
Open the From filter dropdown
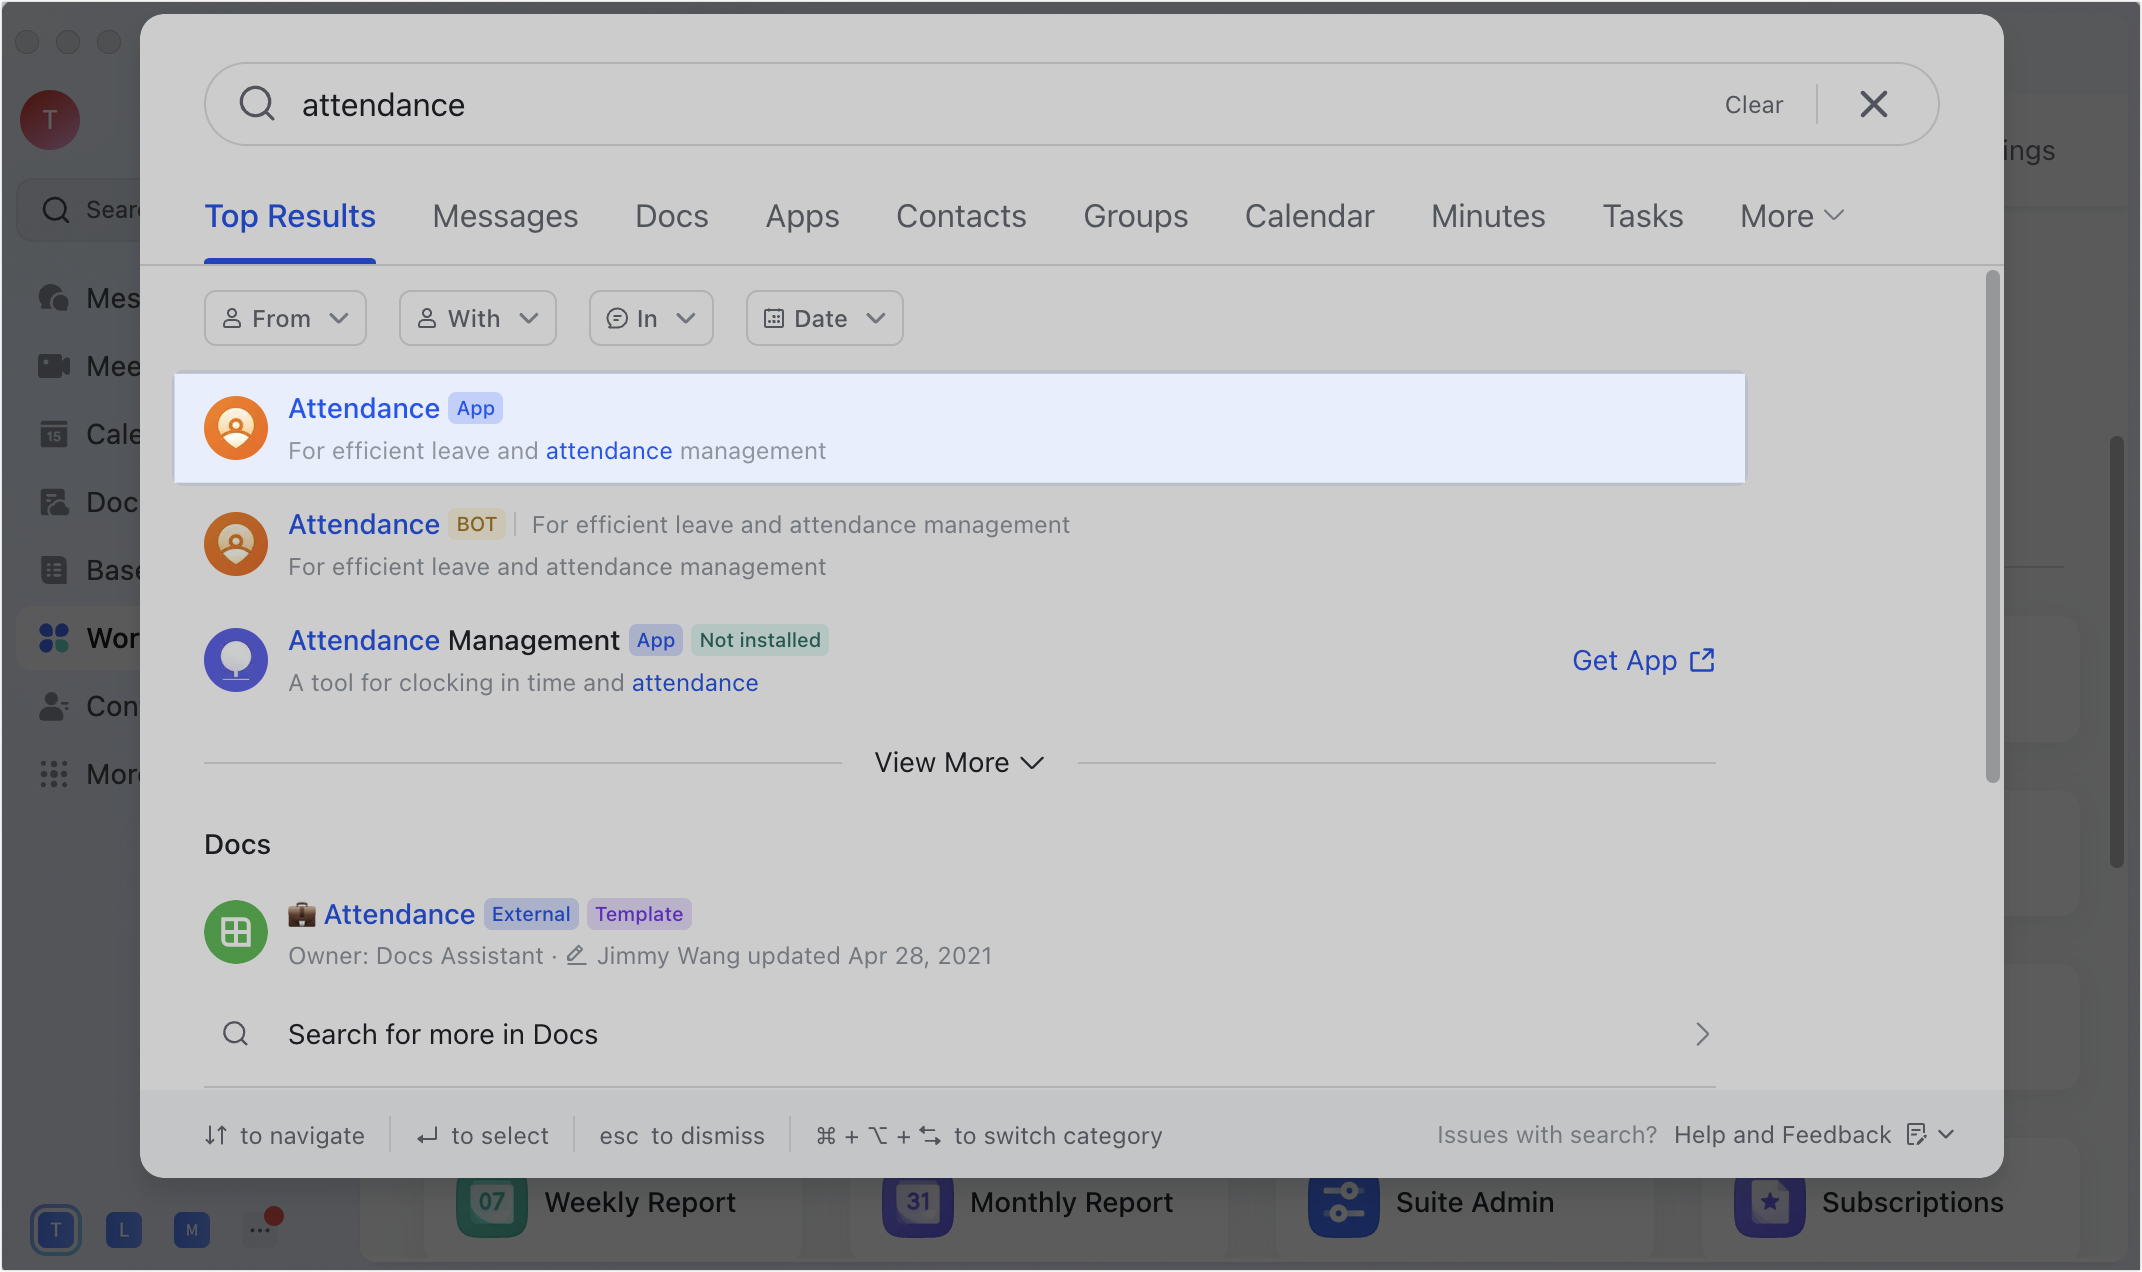[x=285, y=318]
